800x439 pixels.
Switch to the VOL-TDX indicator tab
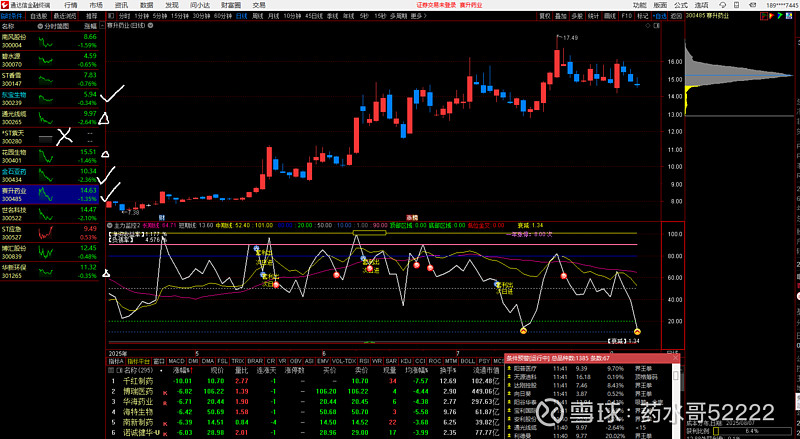point(344,361)
